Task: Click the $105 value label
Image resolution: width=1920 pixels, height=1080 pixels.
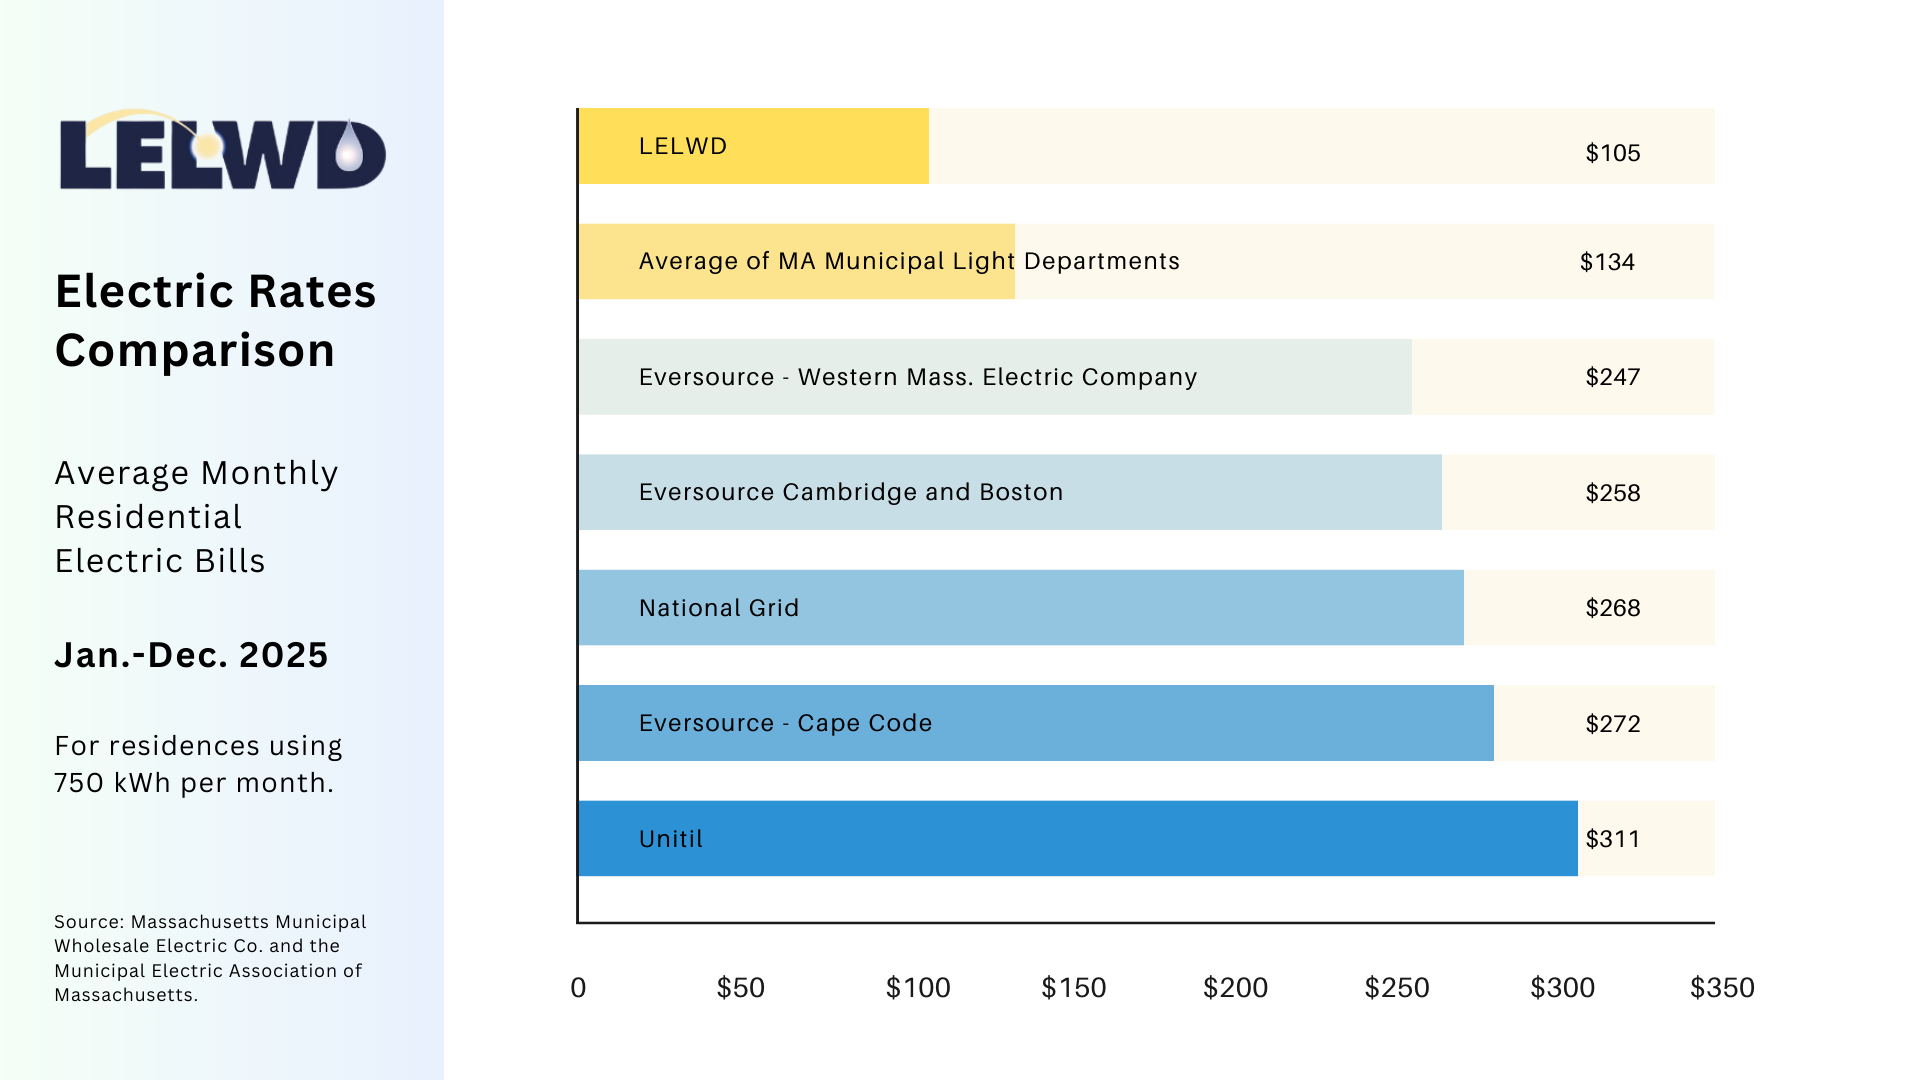Action: pyautogui.click(x=1612, y=153)
